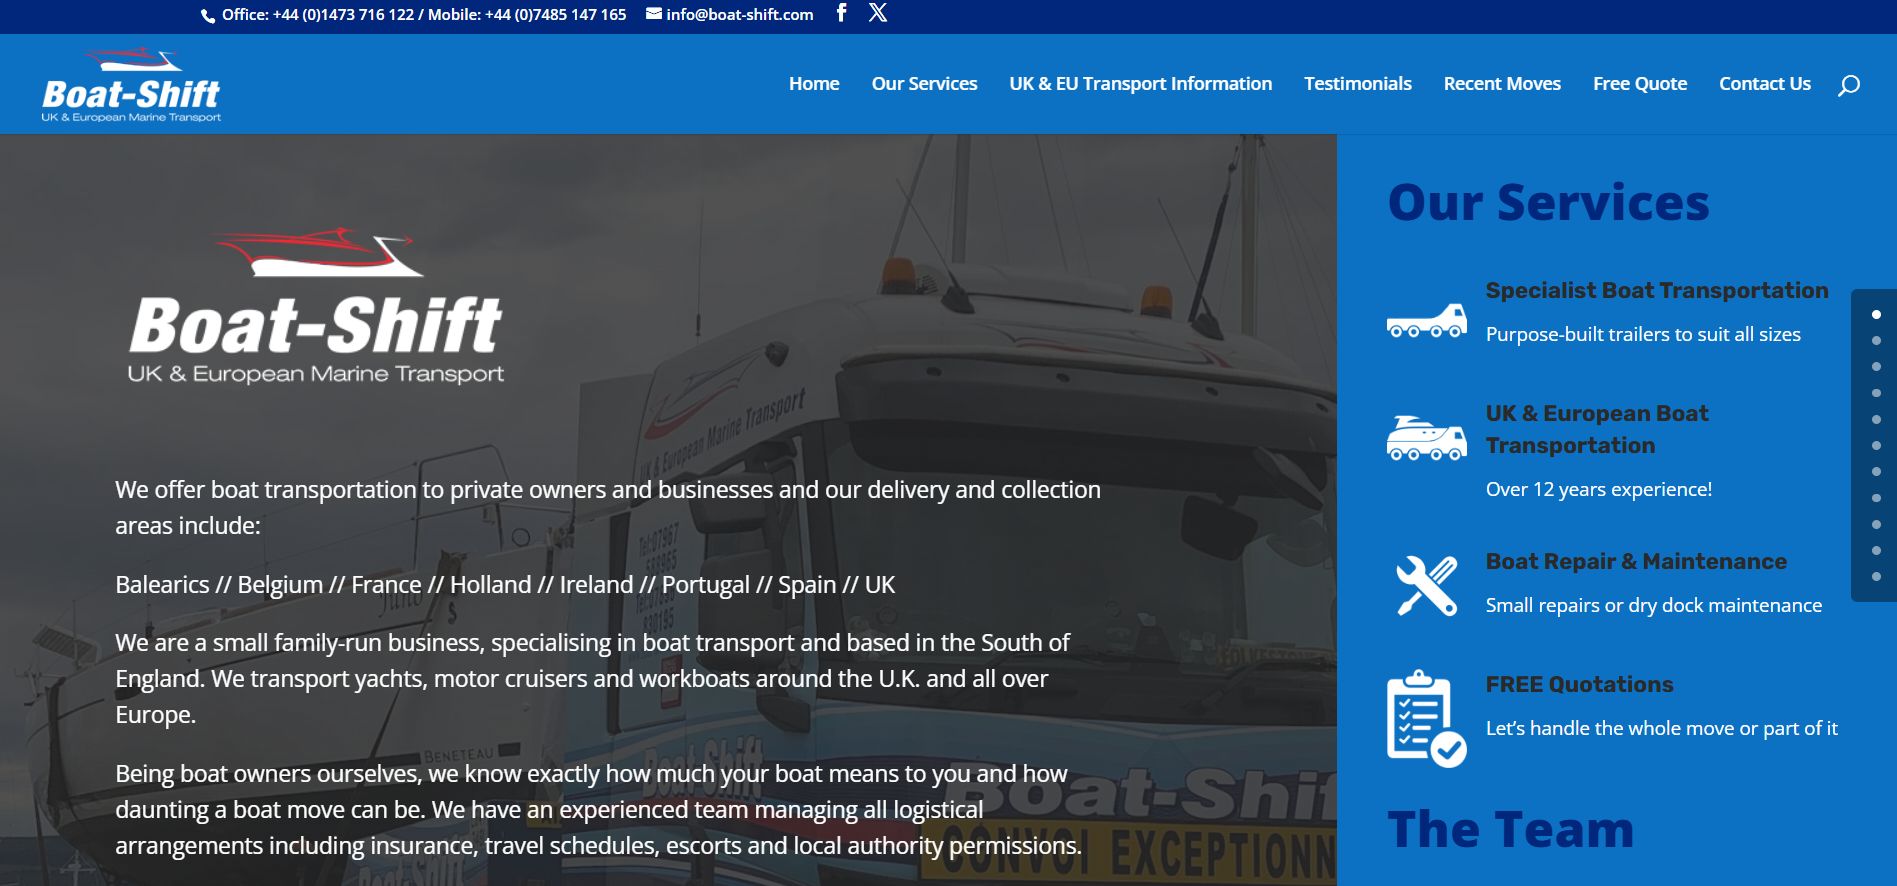This screenshot has height=886, width=1897.
Task: Click the 'Balearics // Belgium // France' countries line
Action: coord(505,585)
